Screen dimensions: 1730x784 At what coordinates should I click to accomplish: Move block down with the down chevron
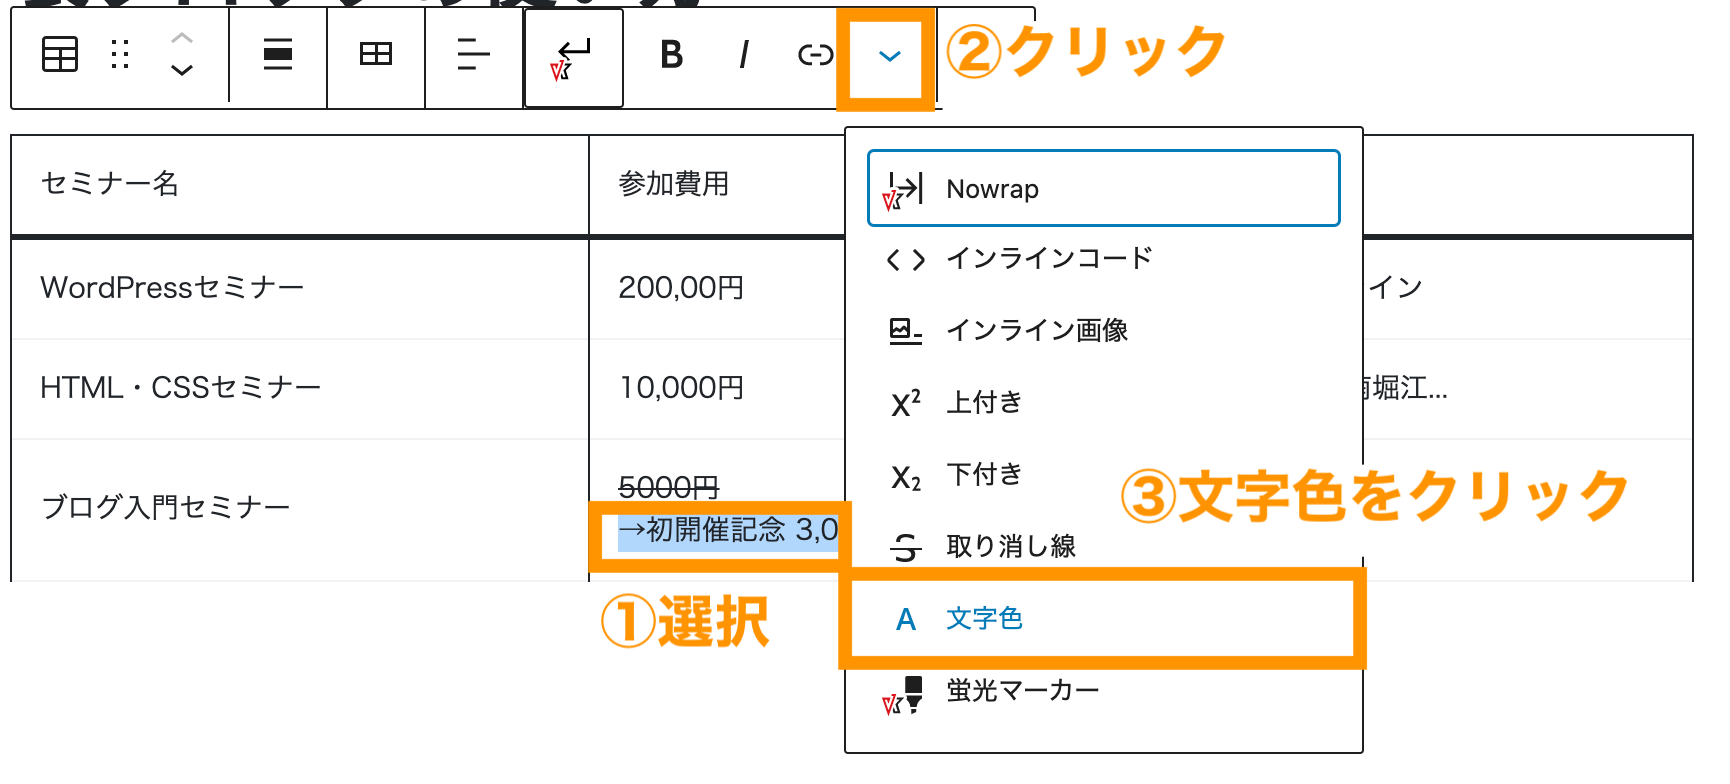pos(181,71)
